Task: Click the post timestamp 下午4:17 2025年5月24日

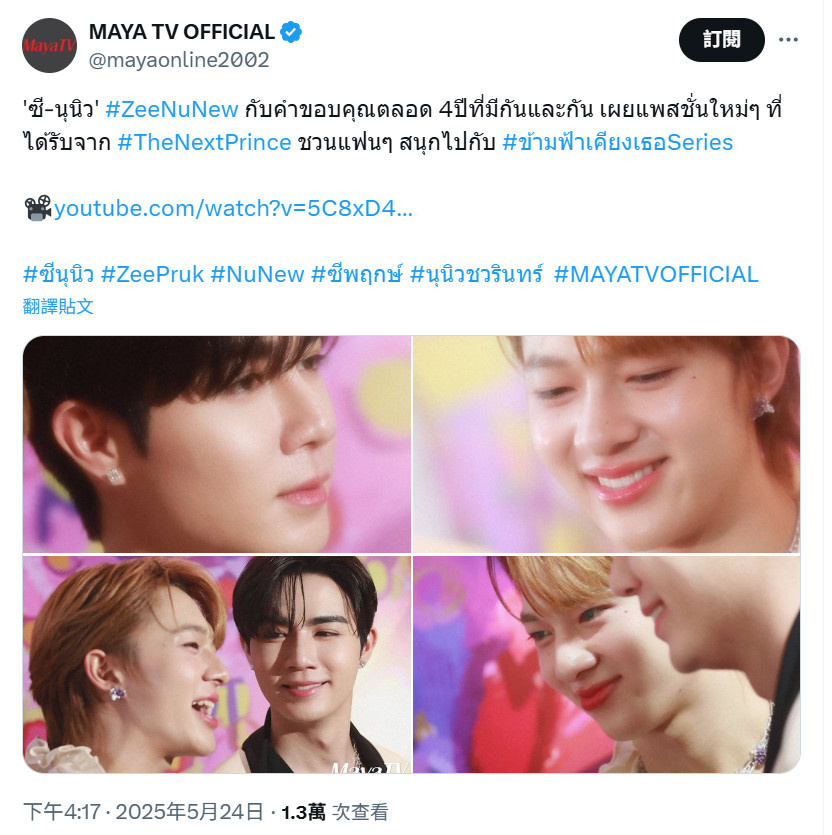Action: [143, 812]
